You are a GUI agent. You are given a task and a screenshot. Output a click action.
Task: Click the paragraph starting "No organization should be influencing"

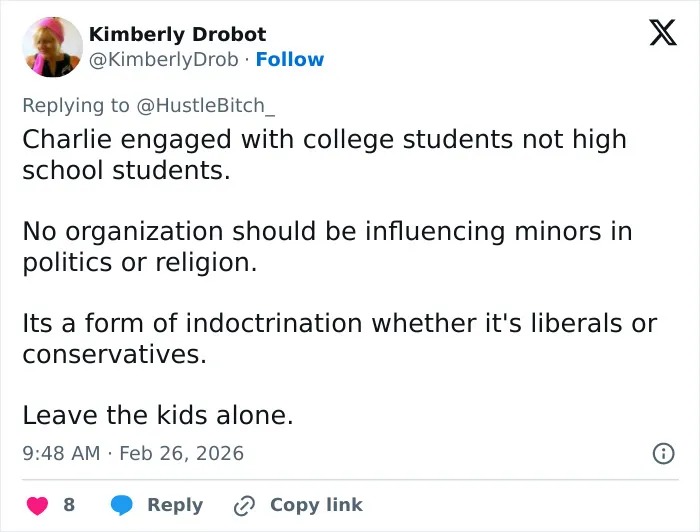coord(327,246)
